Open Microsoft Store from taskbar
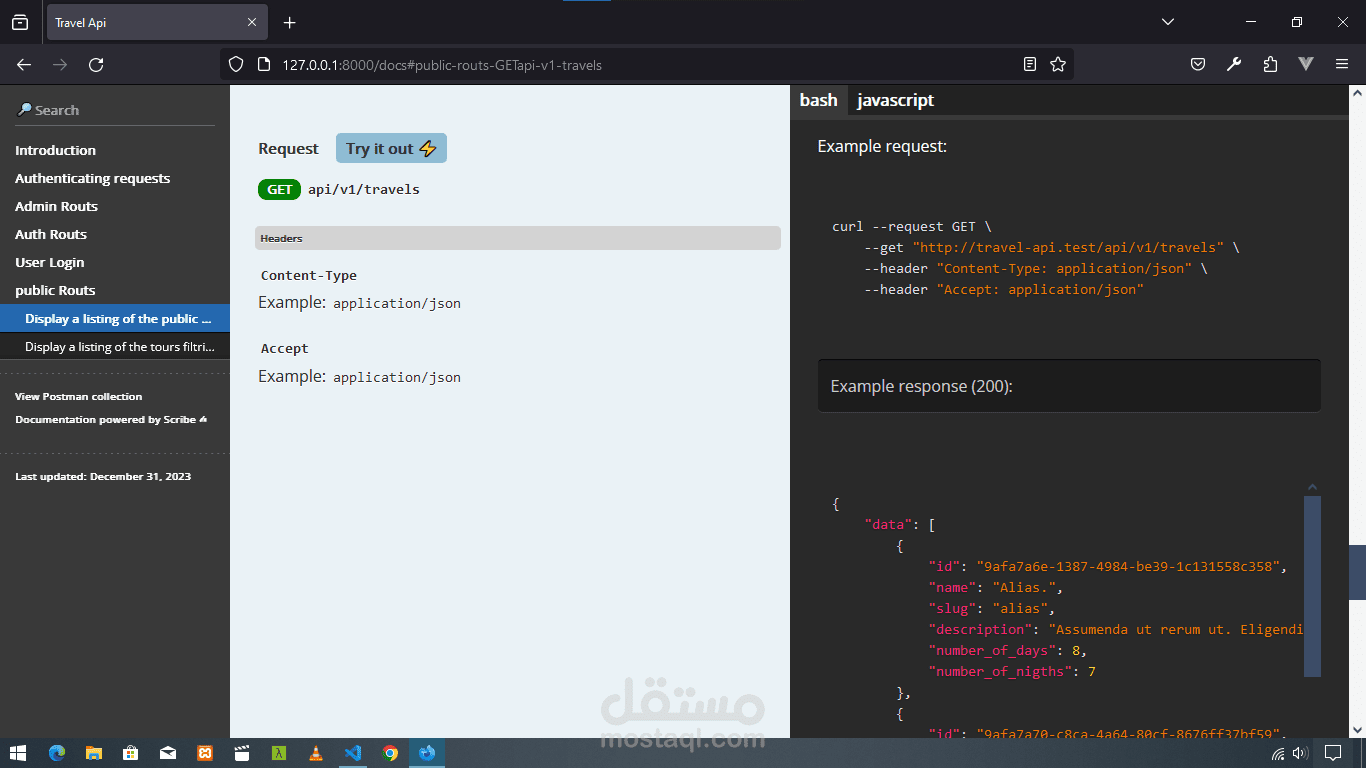This screenshot has width=1366, height=768. click(130, 753)
